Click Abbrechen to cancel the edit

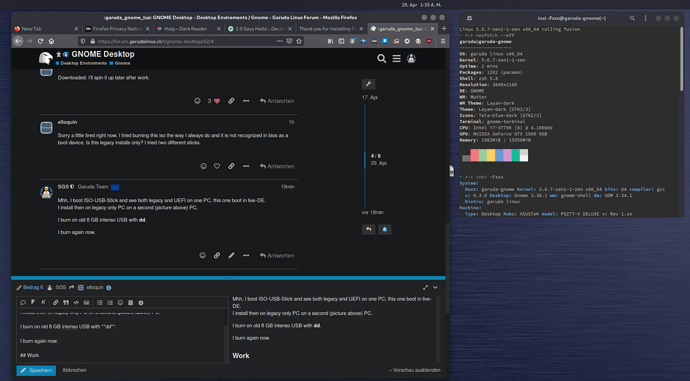click(x=74, y=370)
